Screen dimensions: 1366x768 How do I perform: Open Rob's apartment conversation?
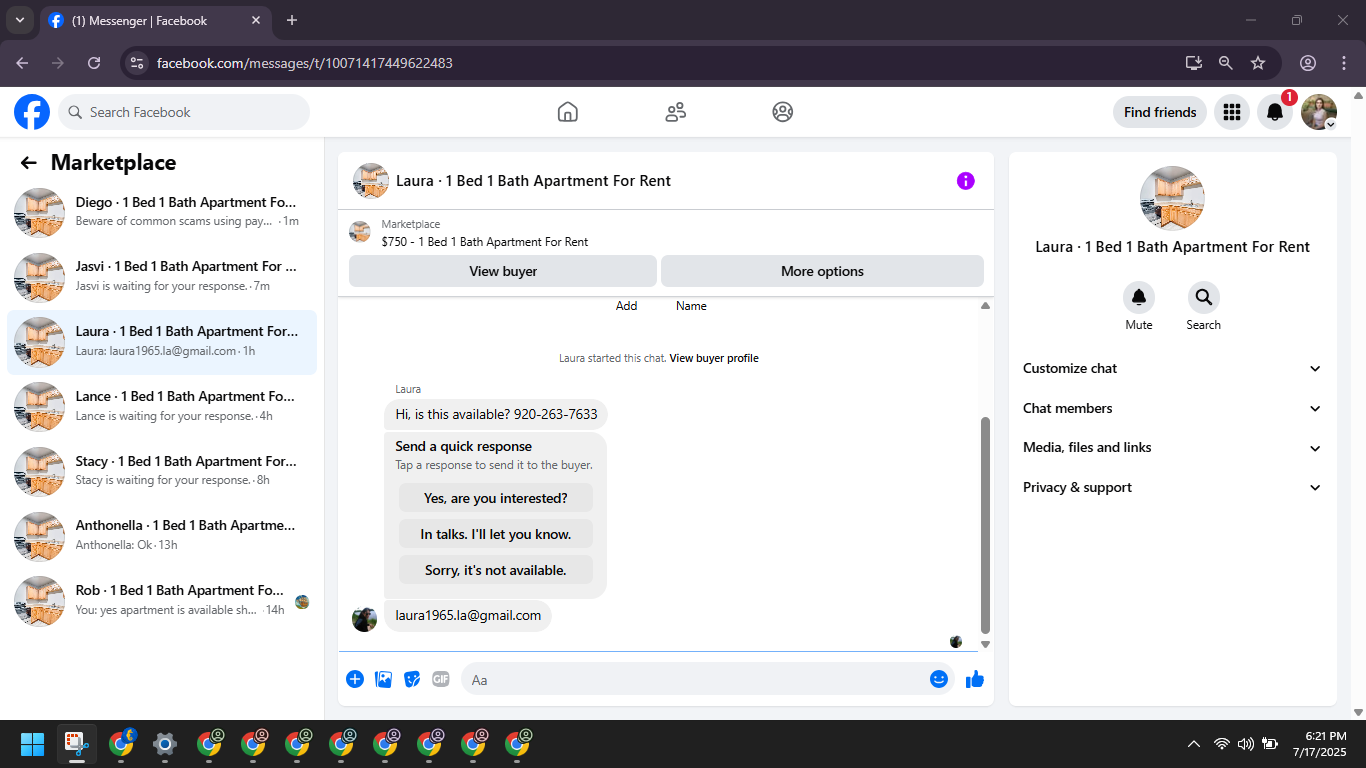tap(162, 601)
